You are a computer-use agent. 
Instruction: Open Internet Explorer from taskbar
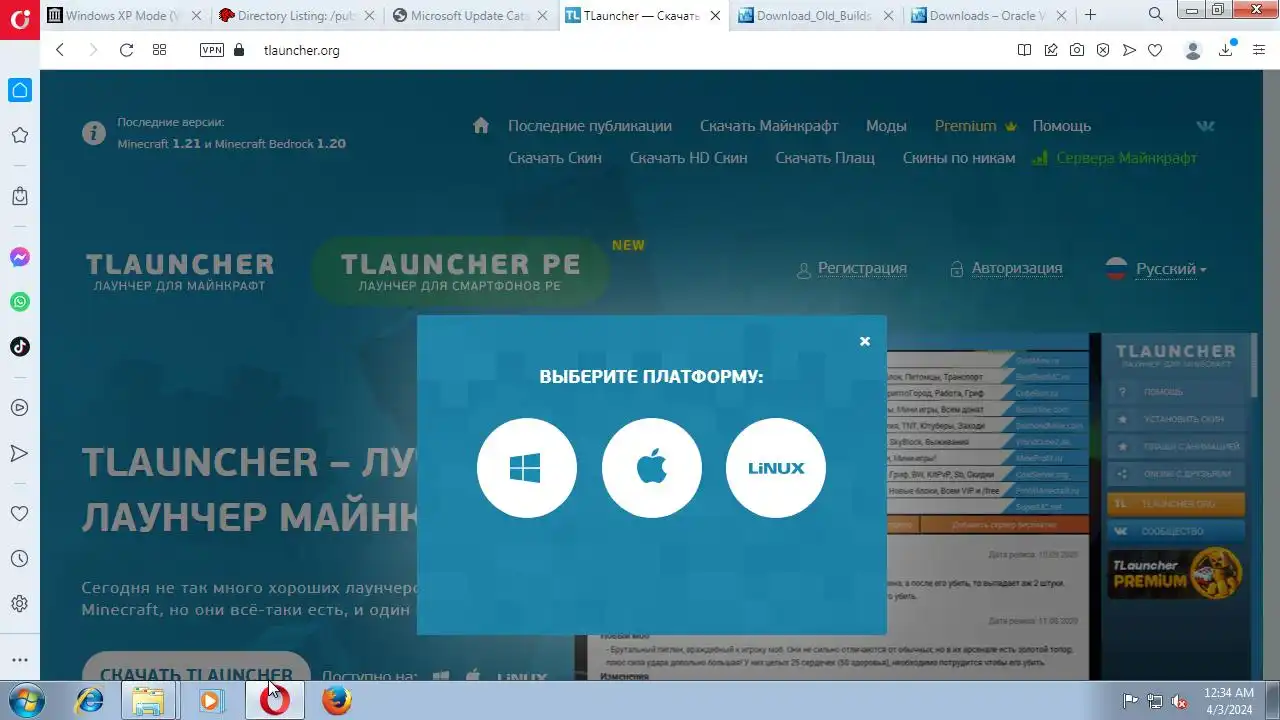coord(89,701)
